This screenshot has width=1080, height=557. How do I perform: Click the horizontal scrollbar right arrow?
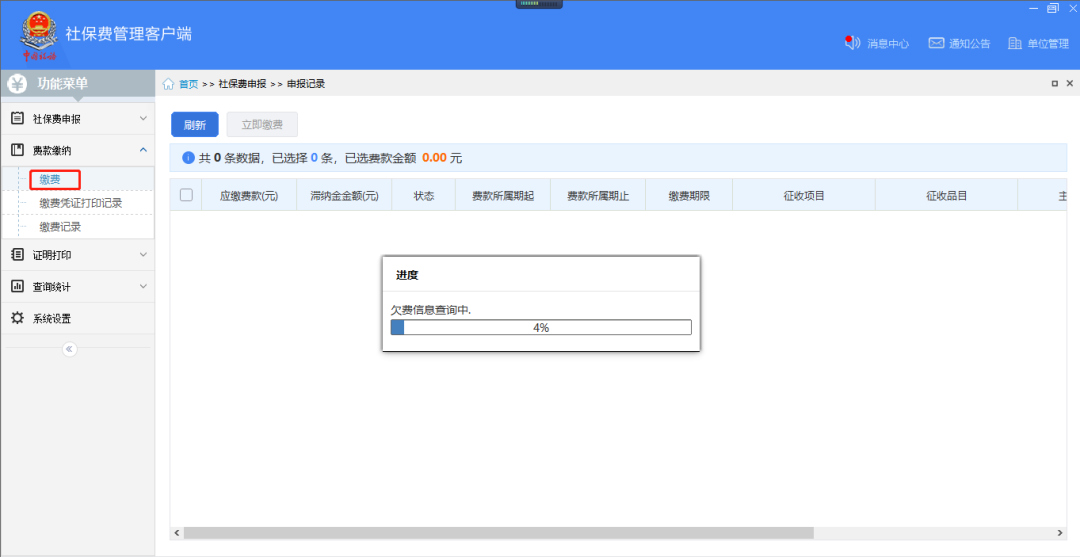coord(1061,533)
